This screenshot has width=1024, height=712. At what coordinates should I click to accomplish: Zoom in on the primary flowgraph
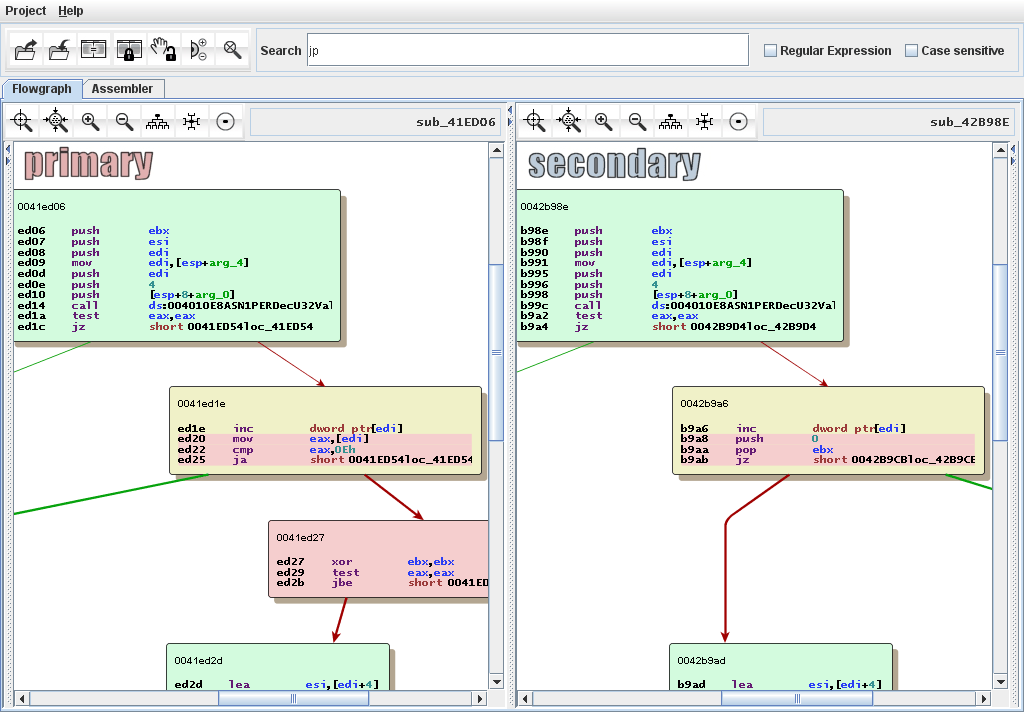pos(90,121)
